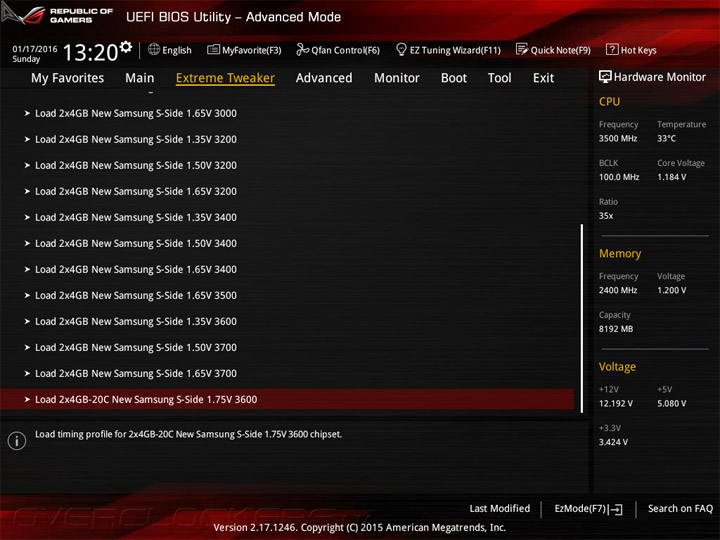Viewport: 720px width, 540px height.
Task: Open Search on FAQ link
Action: [x=680, y=508]
